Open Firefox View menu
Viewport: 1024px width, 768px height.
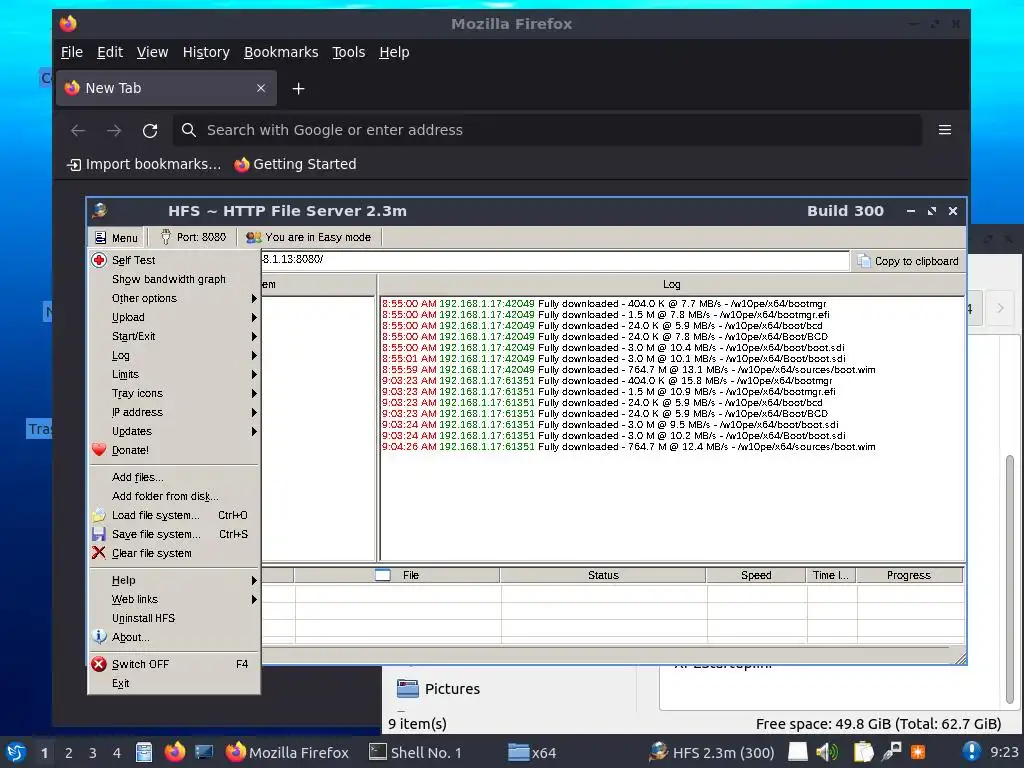(x=152, y=52)
